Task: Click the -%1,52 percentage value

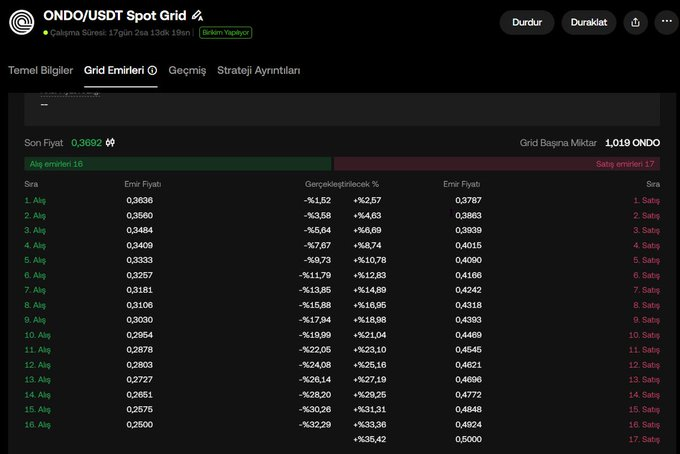Action: tap(317, 200)
